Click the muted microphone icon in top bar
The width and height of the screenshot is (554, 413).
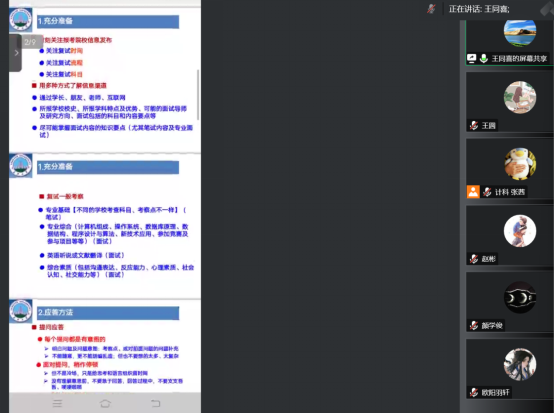tap(431, 9)
